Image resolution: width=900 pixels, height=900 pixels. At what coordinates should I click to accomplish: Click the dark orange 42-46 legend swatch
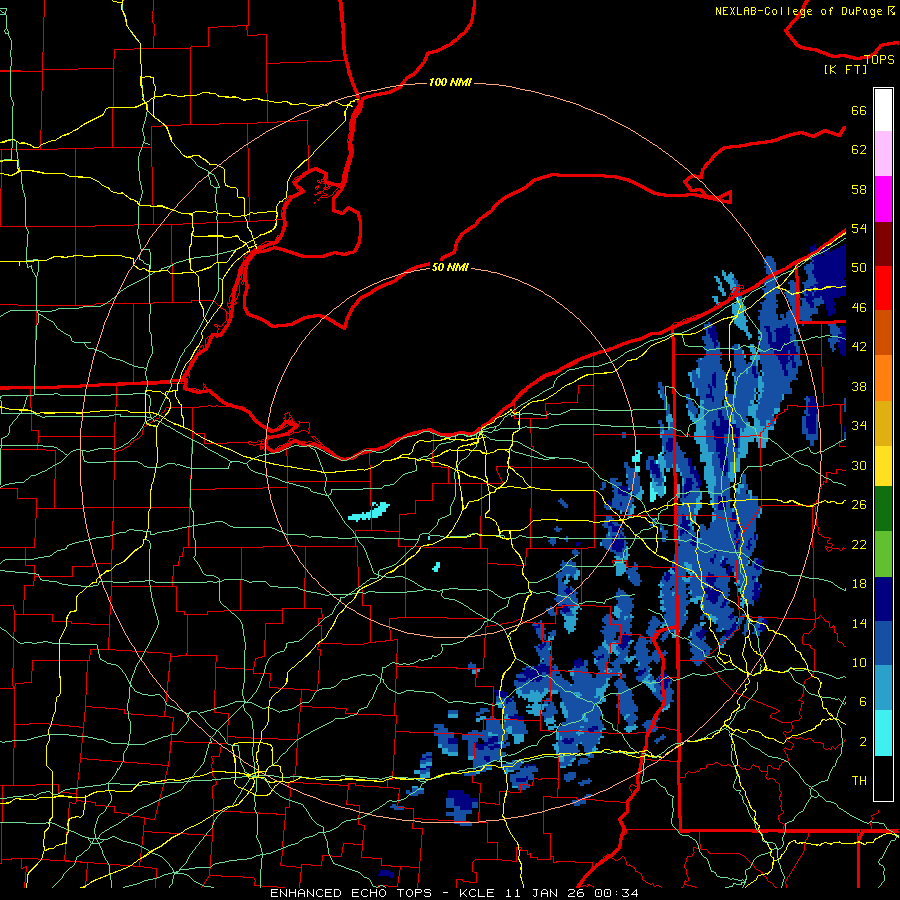[x=883, y=333]
